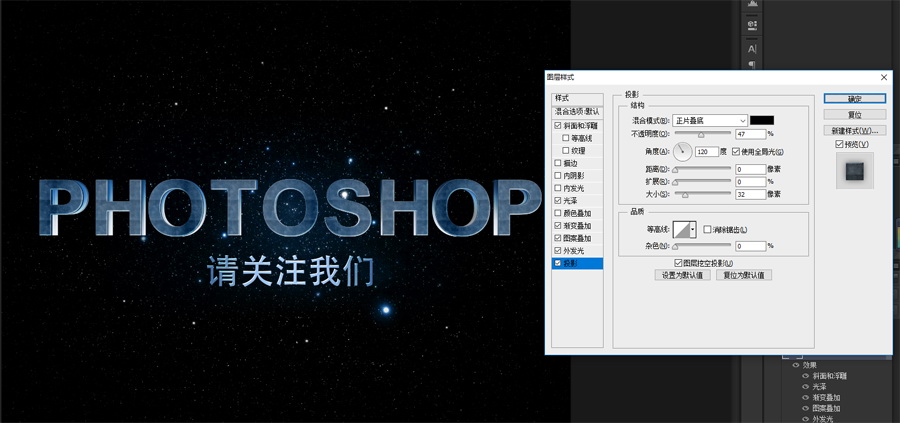Hide all 效果 in Layers panel
900x423 pixels.
click(796, 365)
